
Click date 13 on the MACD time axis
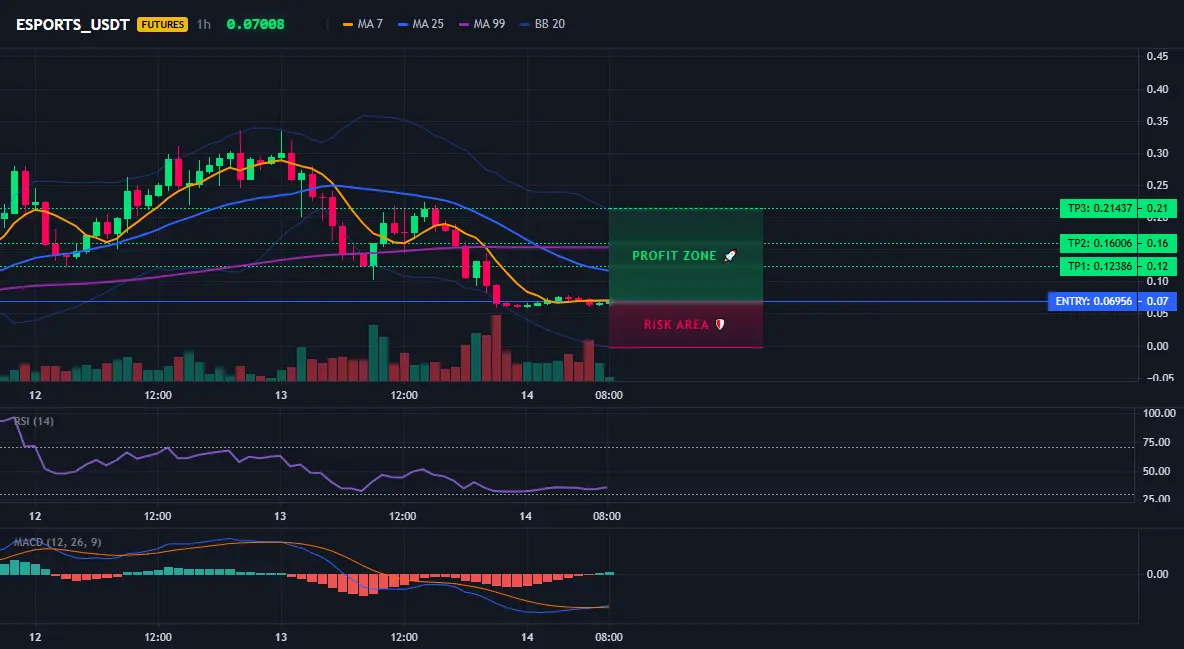281,637
